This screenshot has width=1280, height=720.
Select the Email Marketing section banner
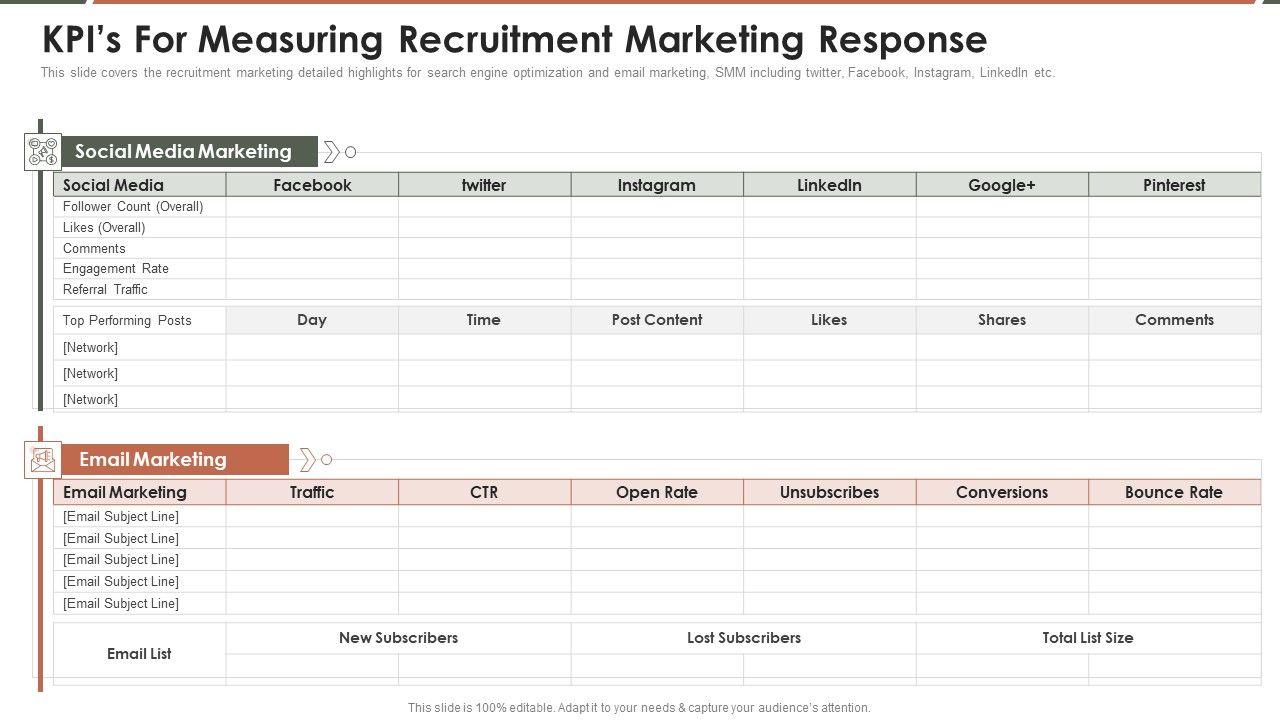click(x=153, y=460)
